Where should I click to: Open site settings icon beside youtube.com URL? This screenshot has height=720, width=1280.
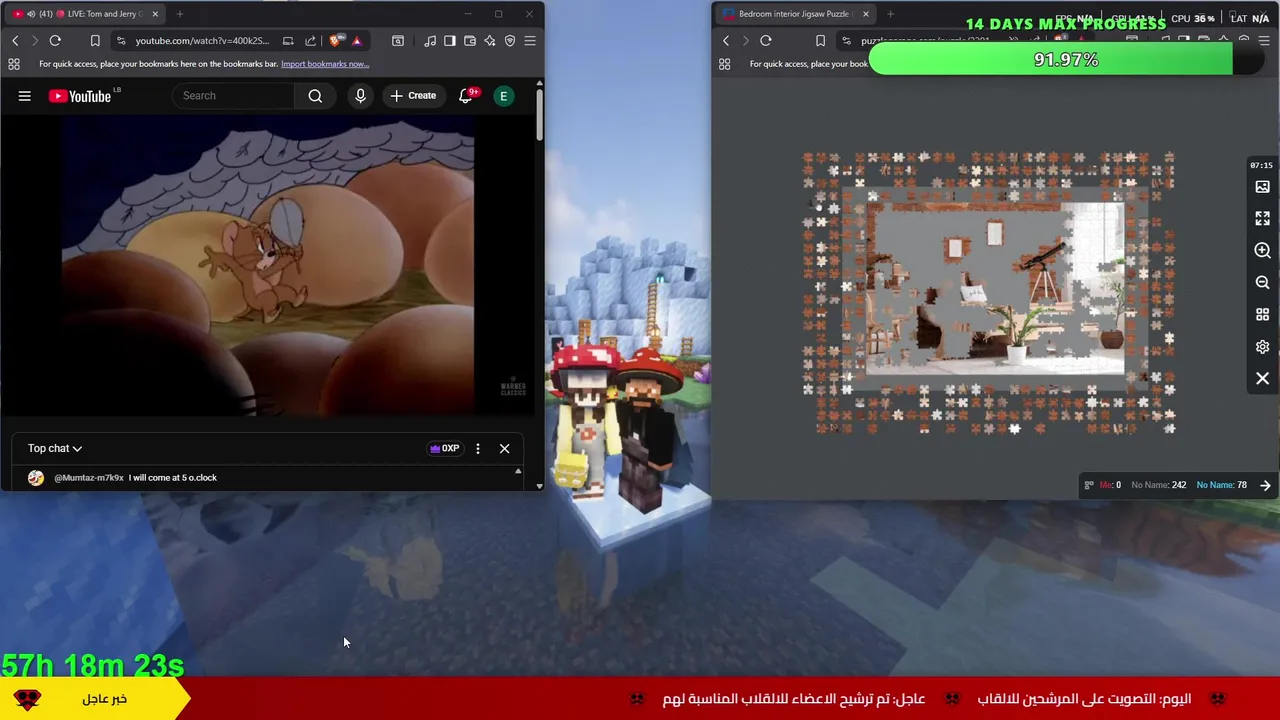121,41
